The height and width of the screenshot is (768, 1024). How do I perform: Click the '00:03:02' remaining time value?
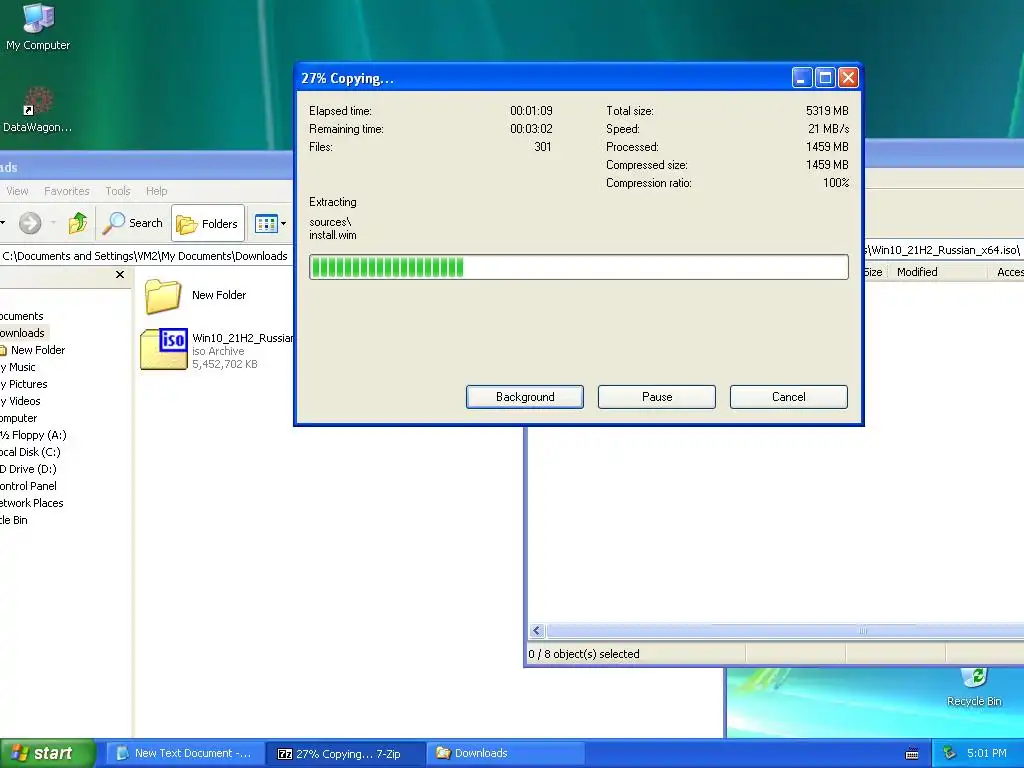click(x=531, y=129)
